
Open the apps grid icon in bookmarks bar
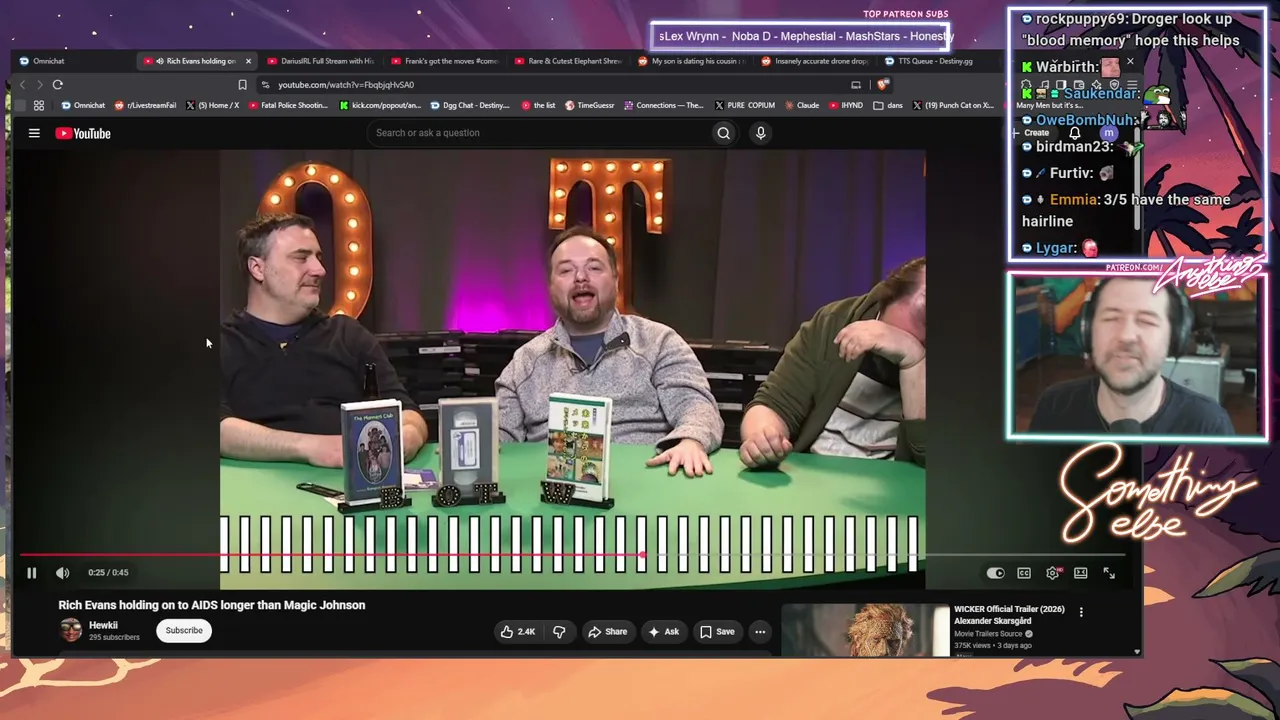point(38,105)
